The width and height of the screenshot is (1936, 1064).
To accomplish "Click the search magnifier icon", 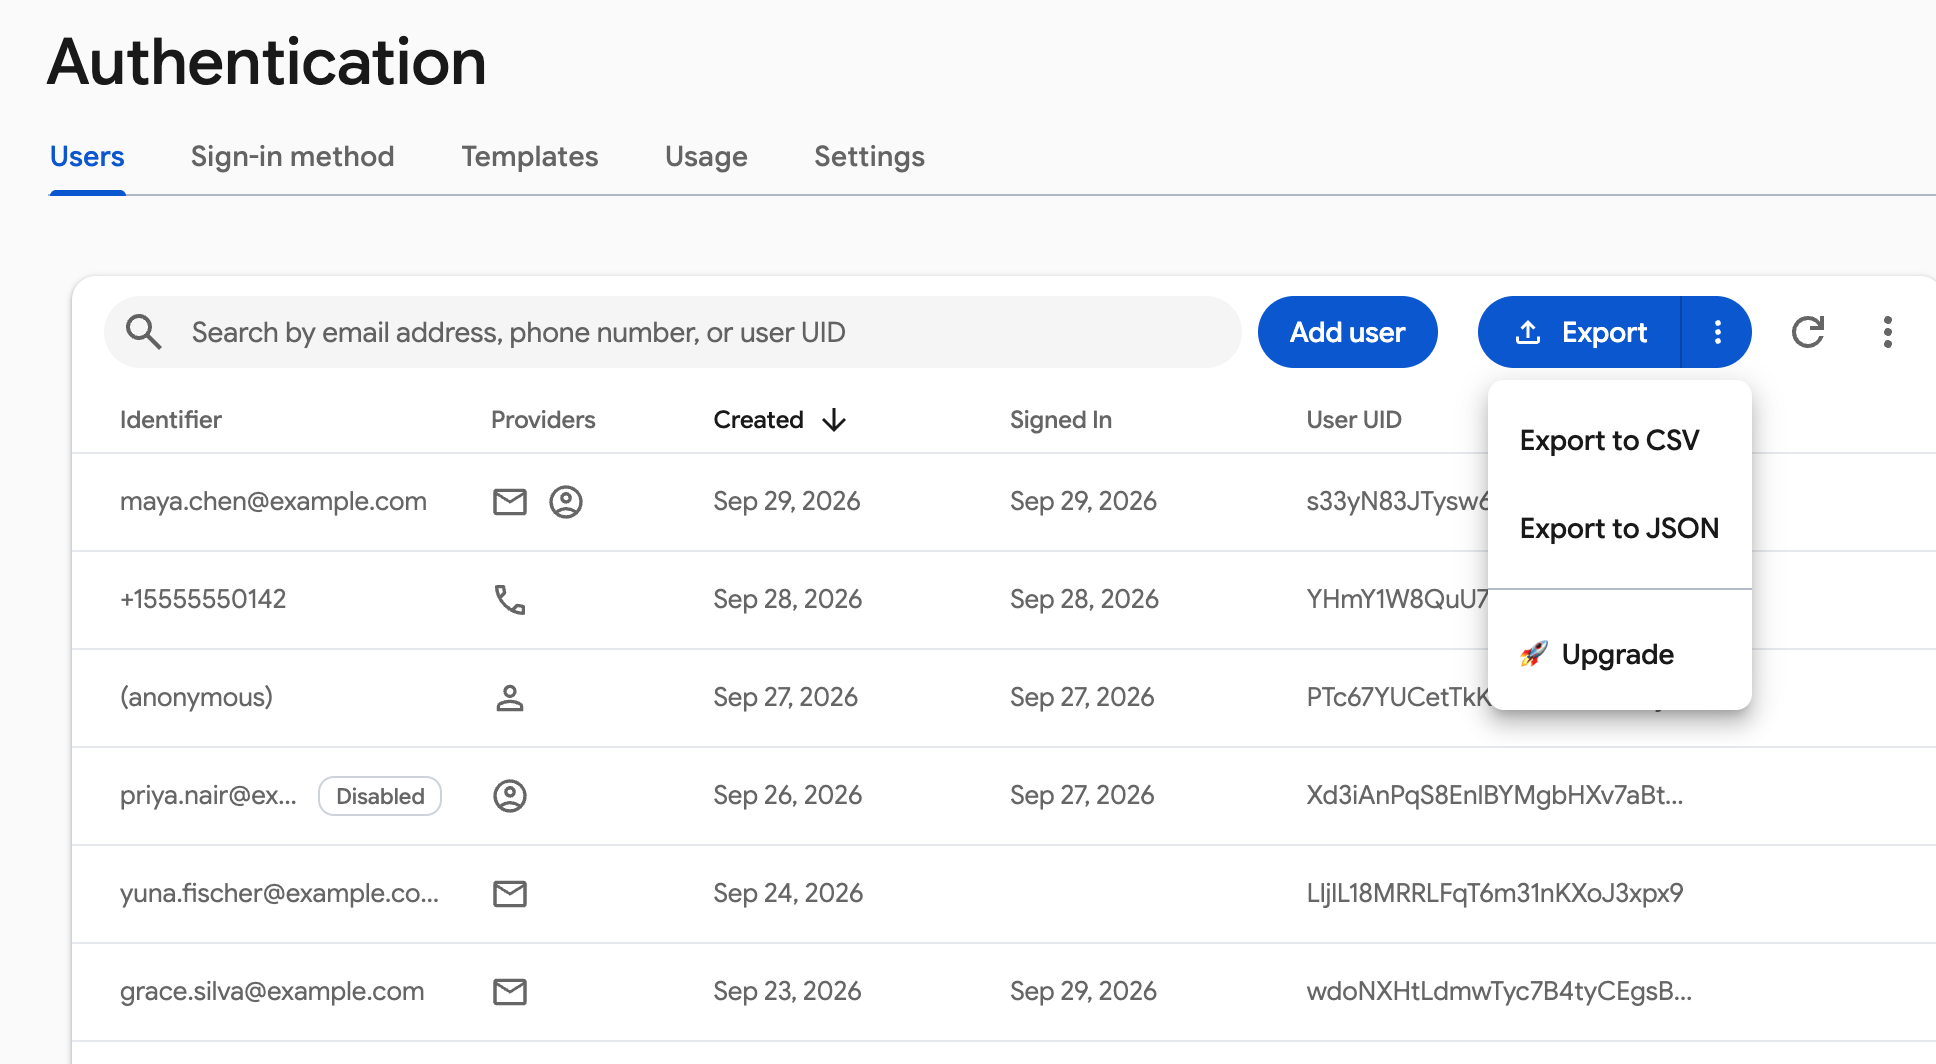I will (143, 332).
